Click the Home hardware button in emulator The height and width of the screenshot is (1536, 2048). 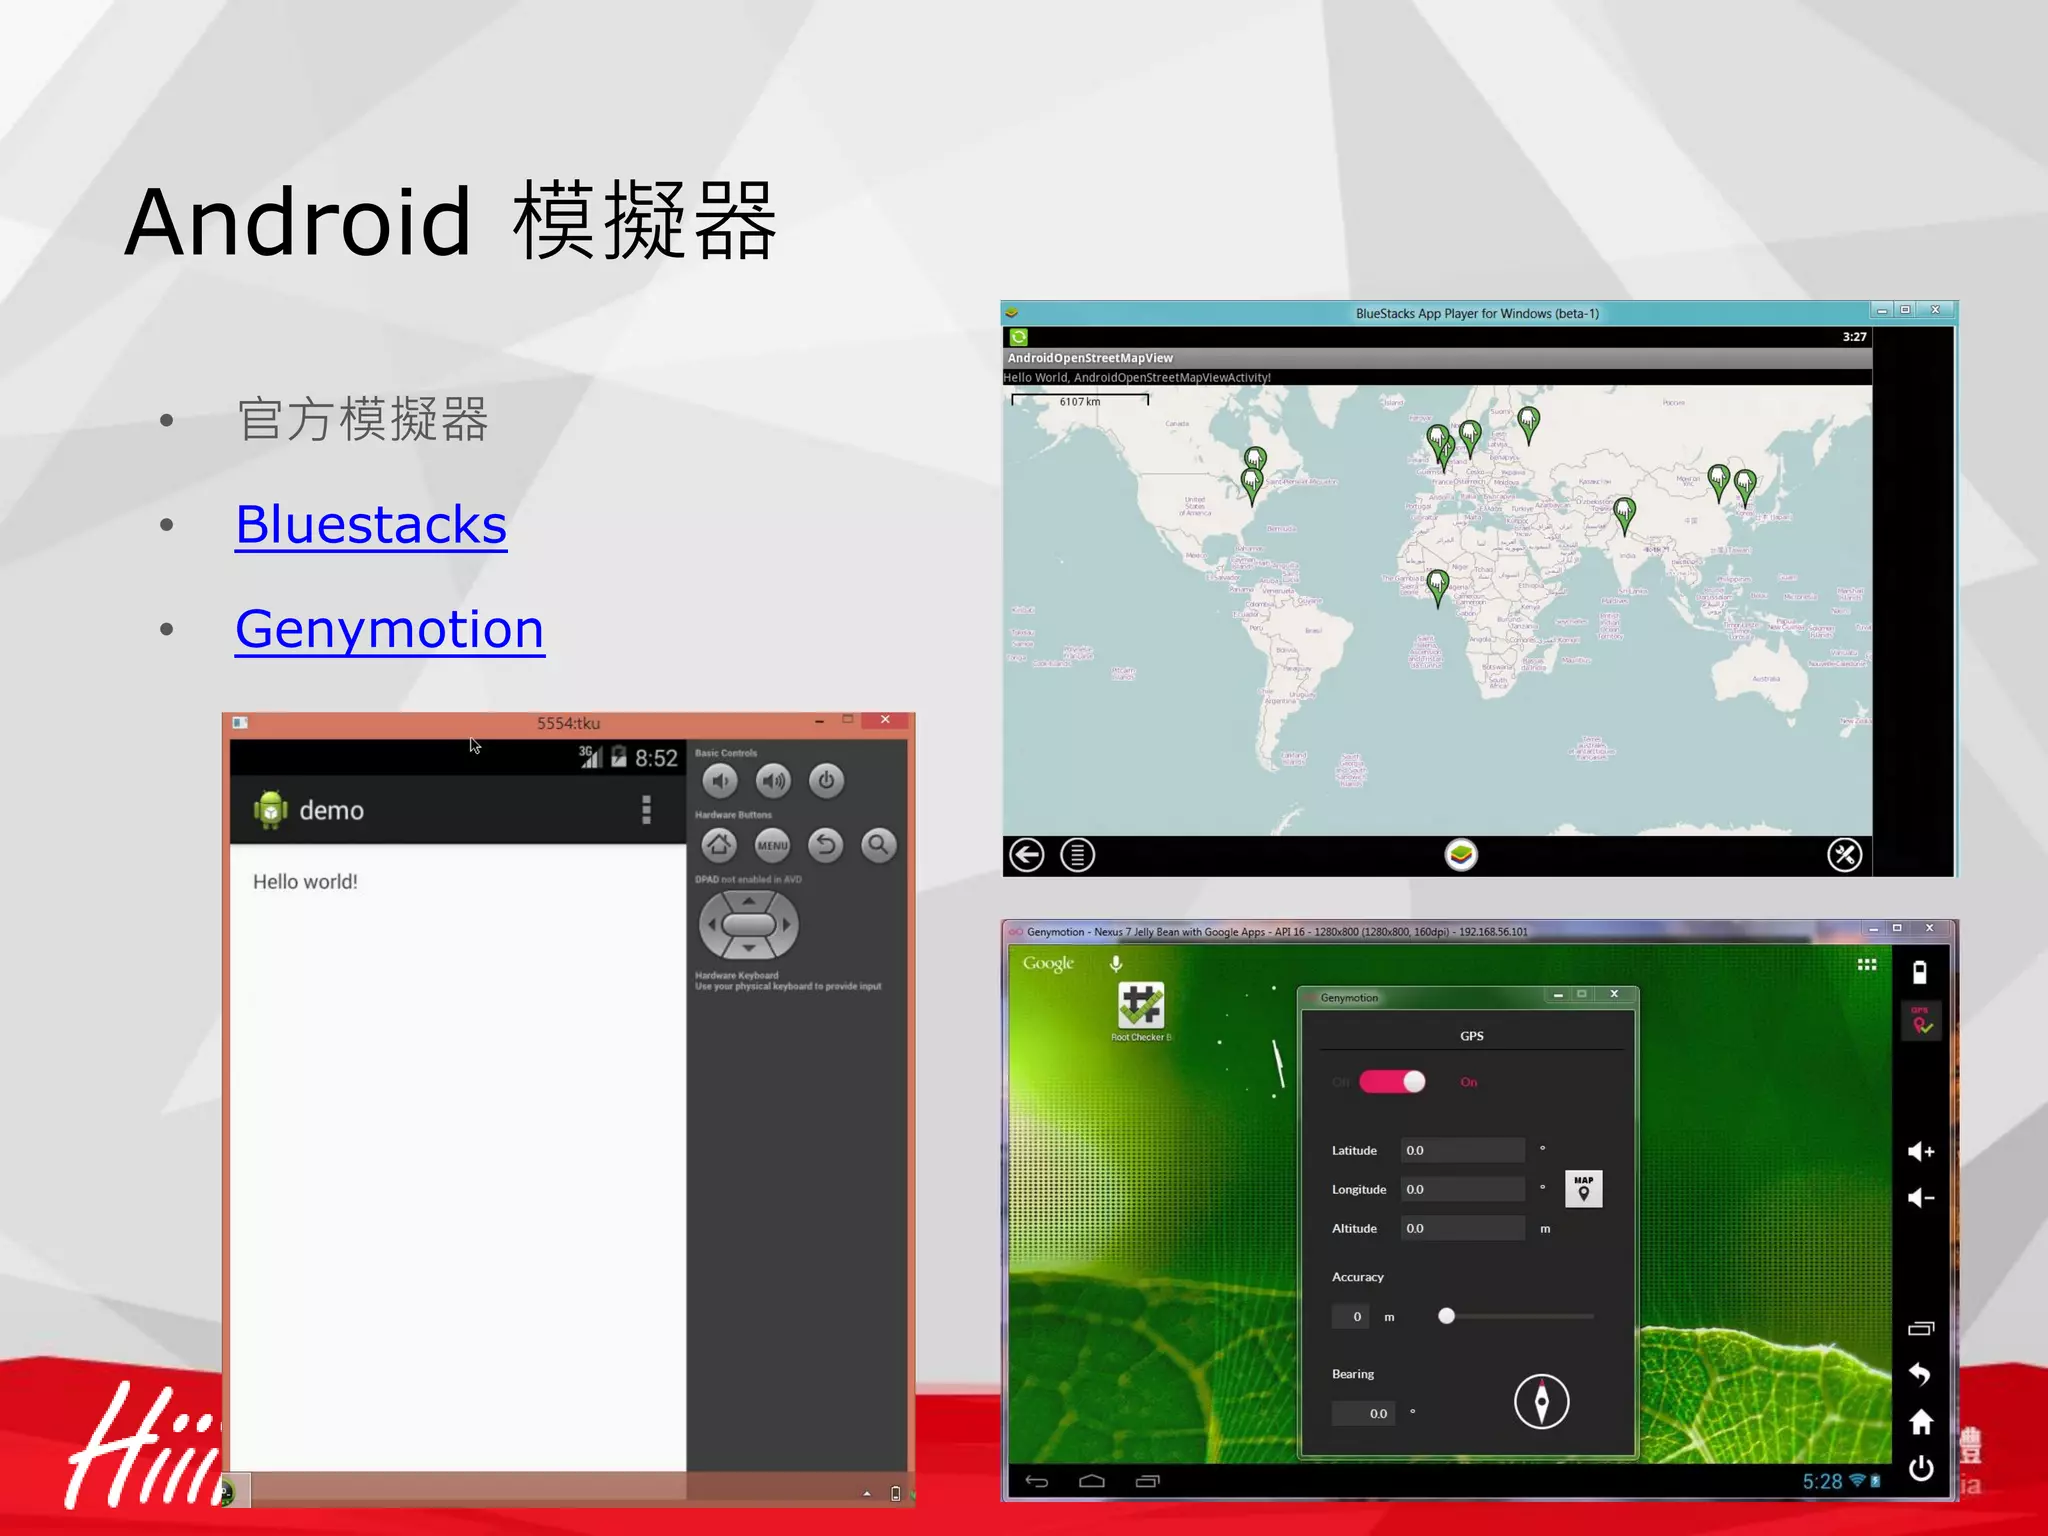tap(719, 845)
